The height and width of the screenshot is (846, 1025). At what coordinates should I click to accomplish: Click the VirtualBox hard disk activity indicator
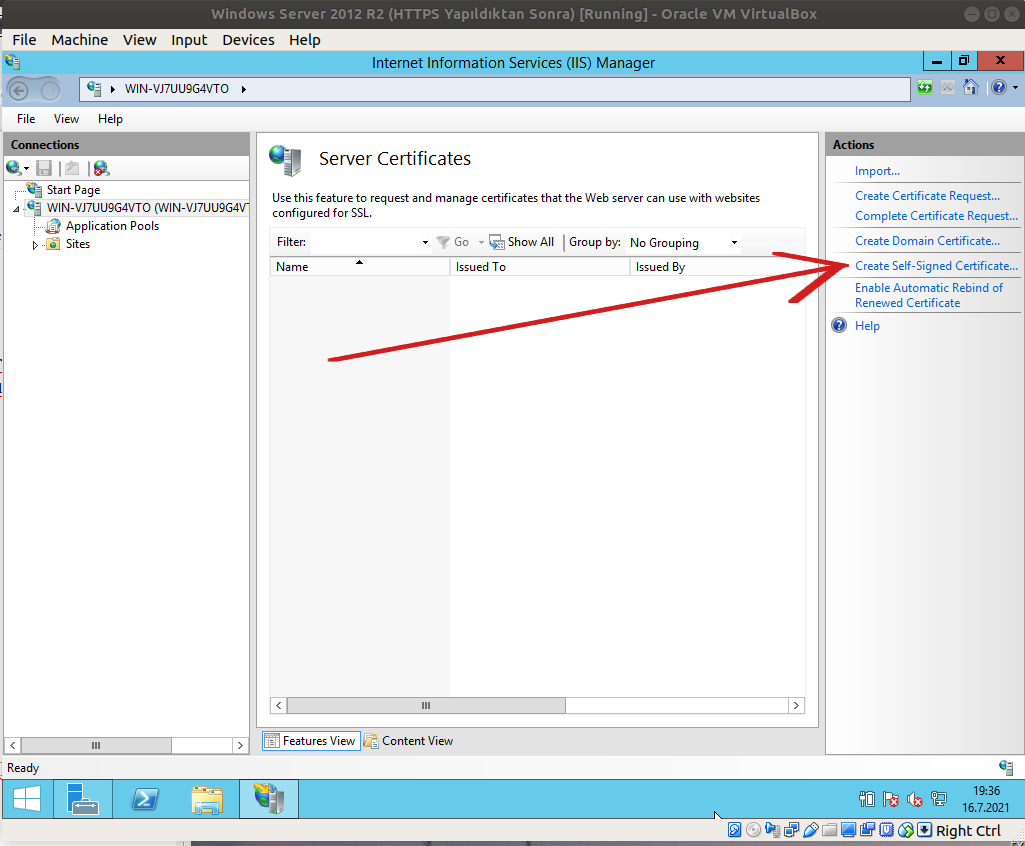click(734, 830)
